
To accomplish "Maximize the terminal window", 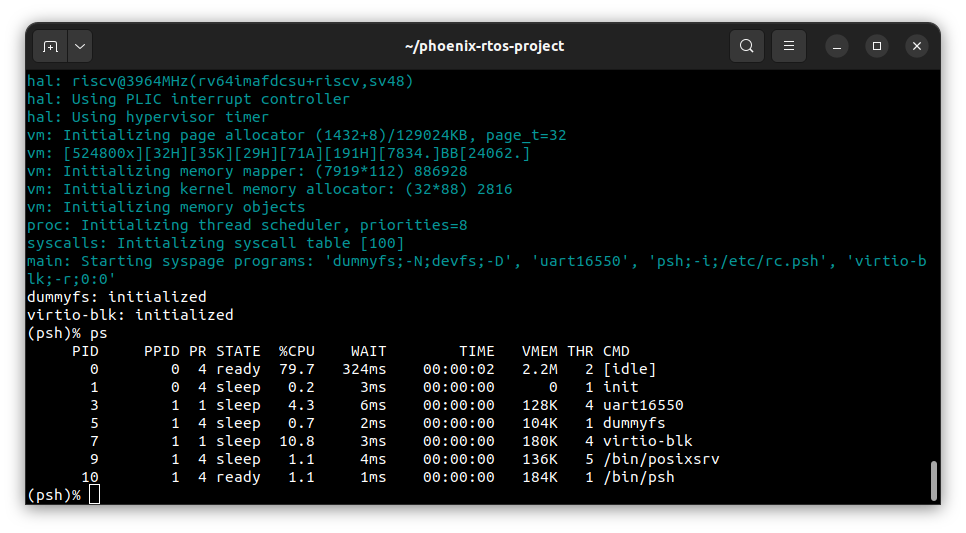I will [877, 46].
